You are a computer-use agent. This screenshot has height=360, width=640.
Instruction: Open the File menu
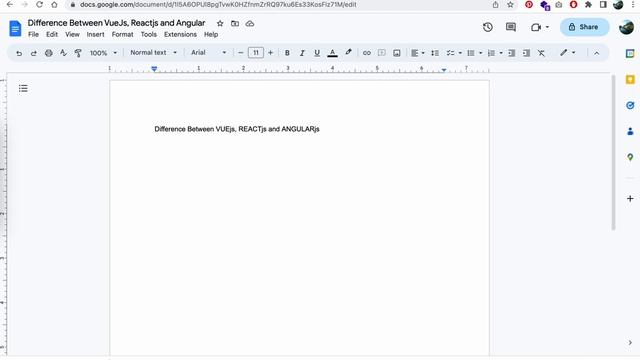pos(33,35)
